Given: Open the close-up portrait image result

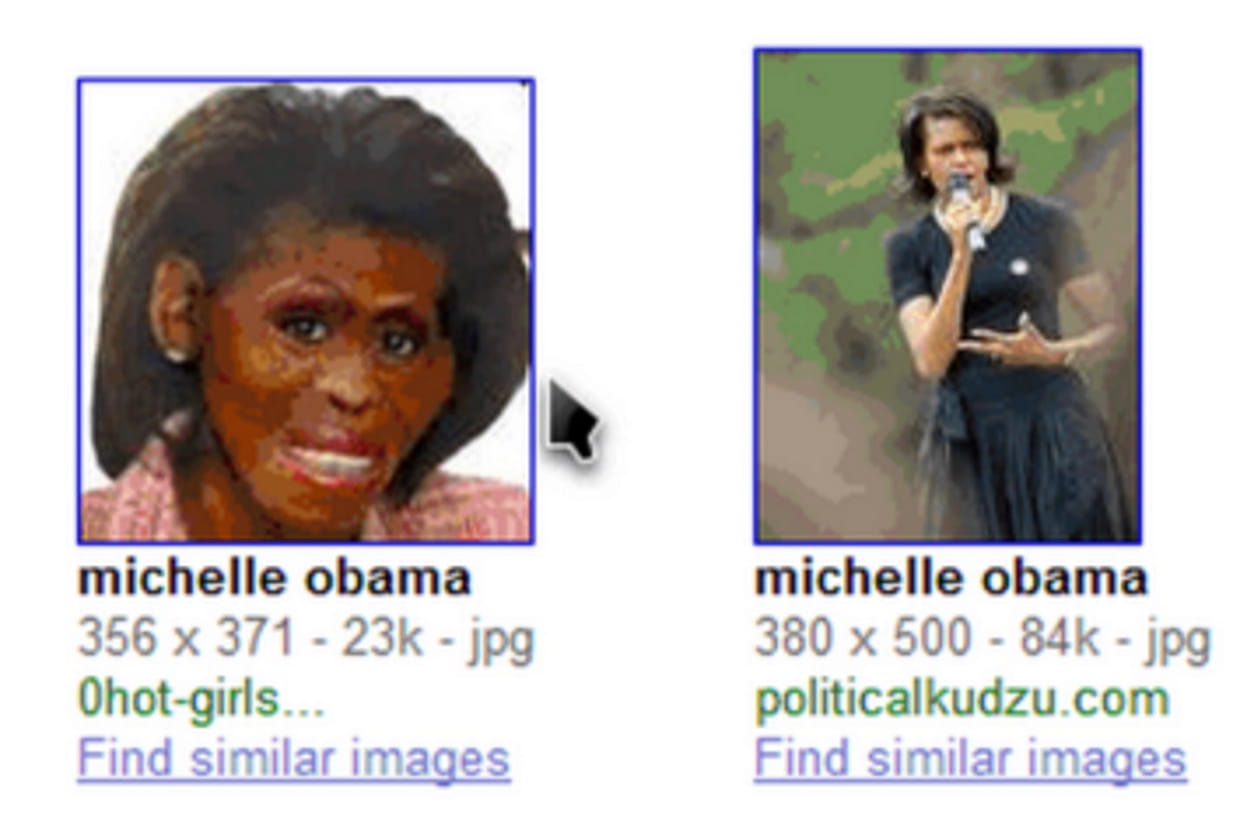Looking at the screenshot, I should tap(306, 311).
